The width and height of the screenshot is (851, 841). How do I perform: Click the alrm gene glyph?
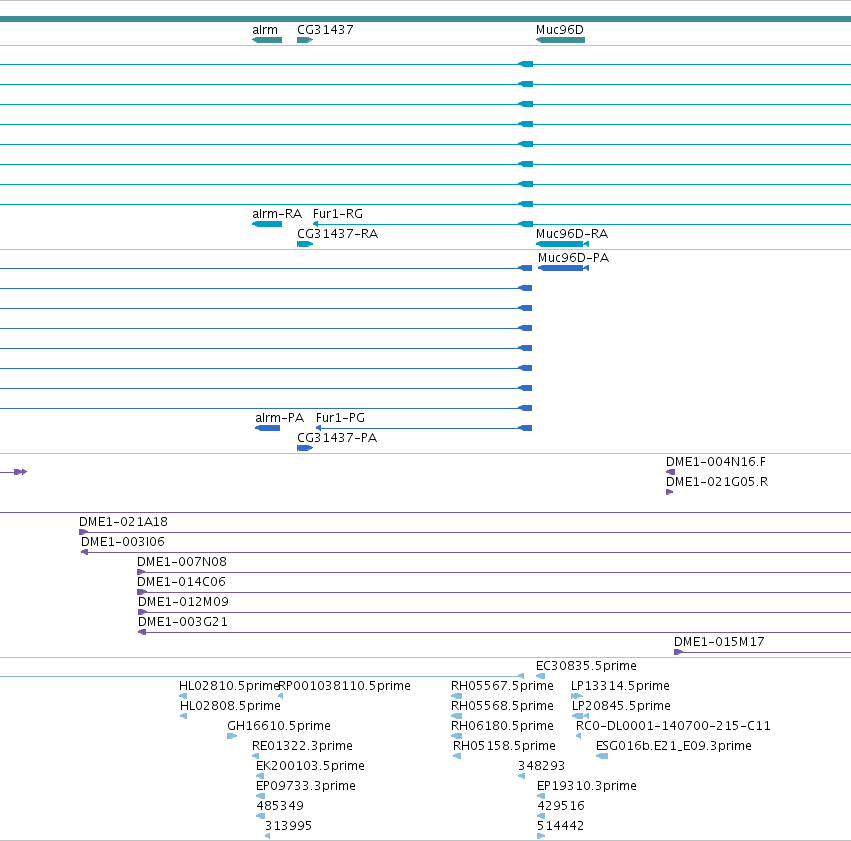267,40
